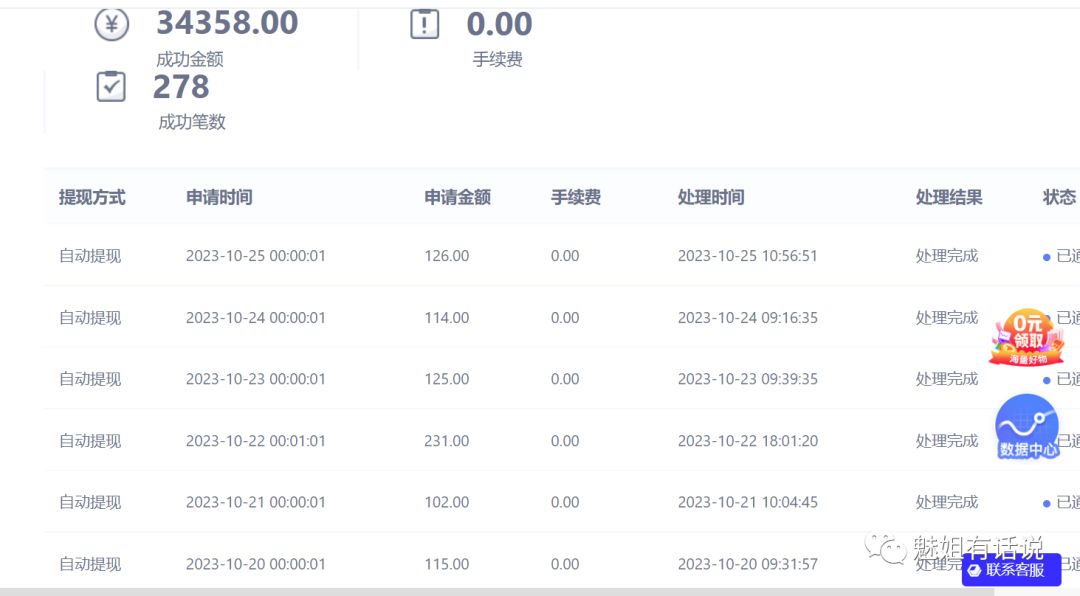Click the 处理结果 column header
The width and height of the screenshot is (1080, 596).
(x=949, y=197)
